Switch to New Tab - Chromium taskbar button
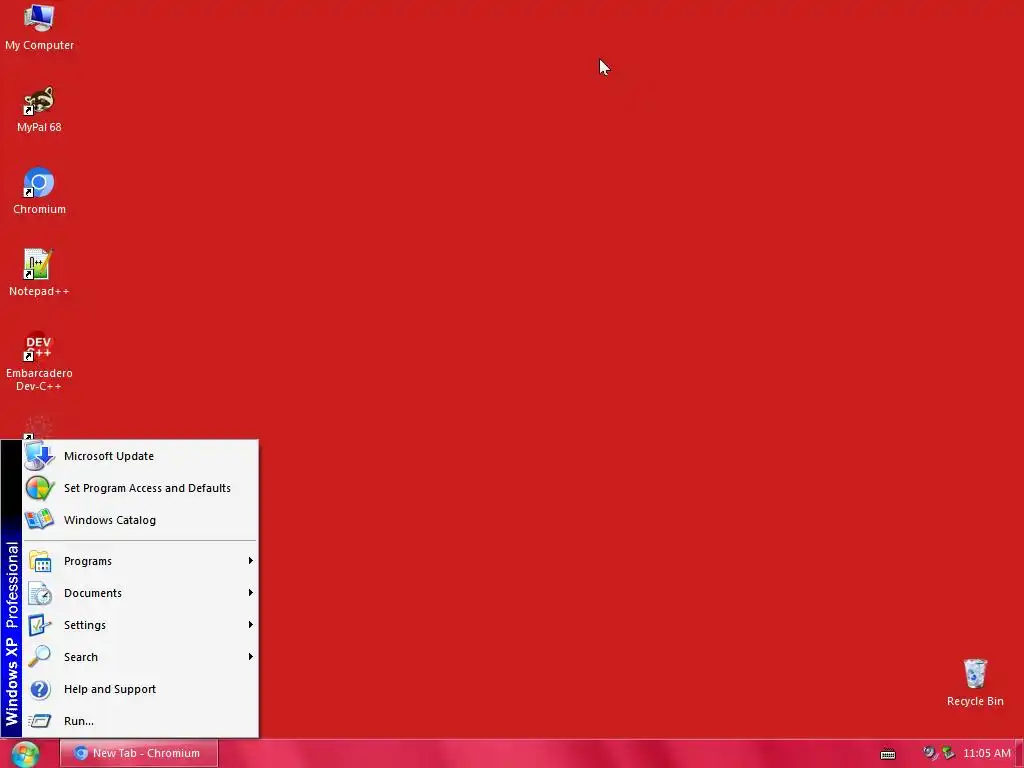 (138, 753)
